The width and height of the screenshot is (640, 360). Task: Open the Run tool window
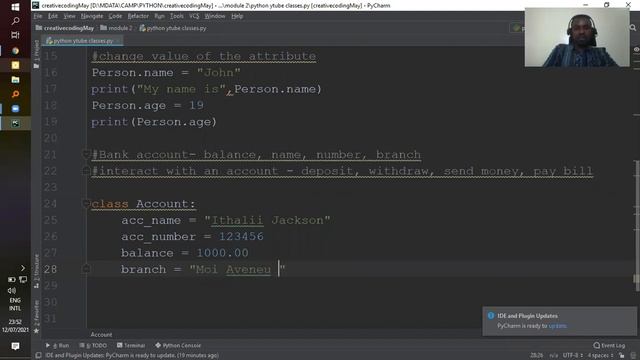coord(58,345)
